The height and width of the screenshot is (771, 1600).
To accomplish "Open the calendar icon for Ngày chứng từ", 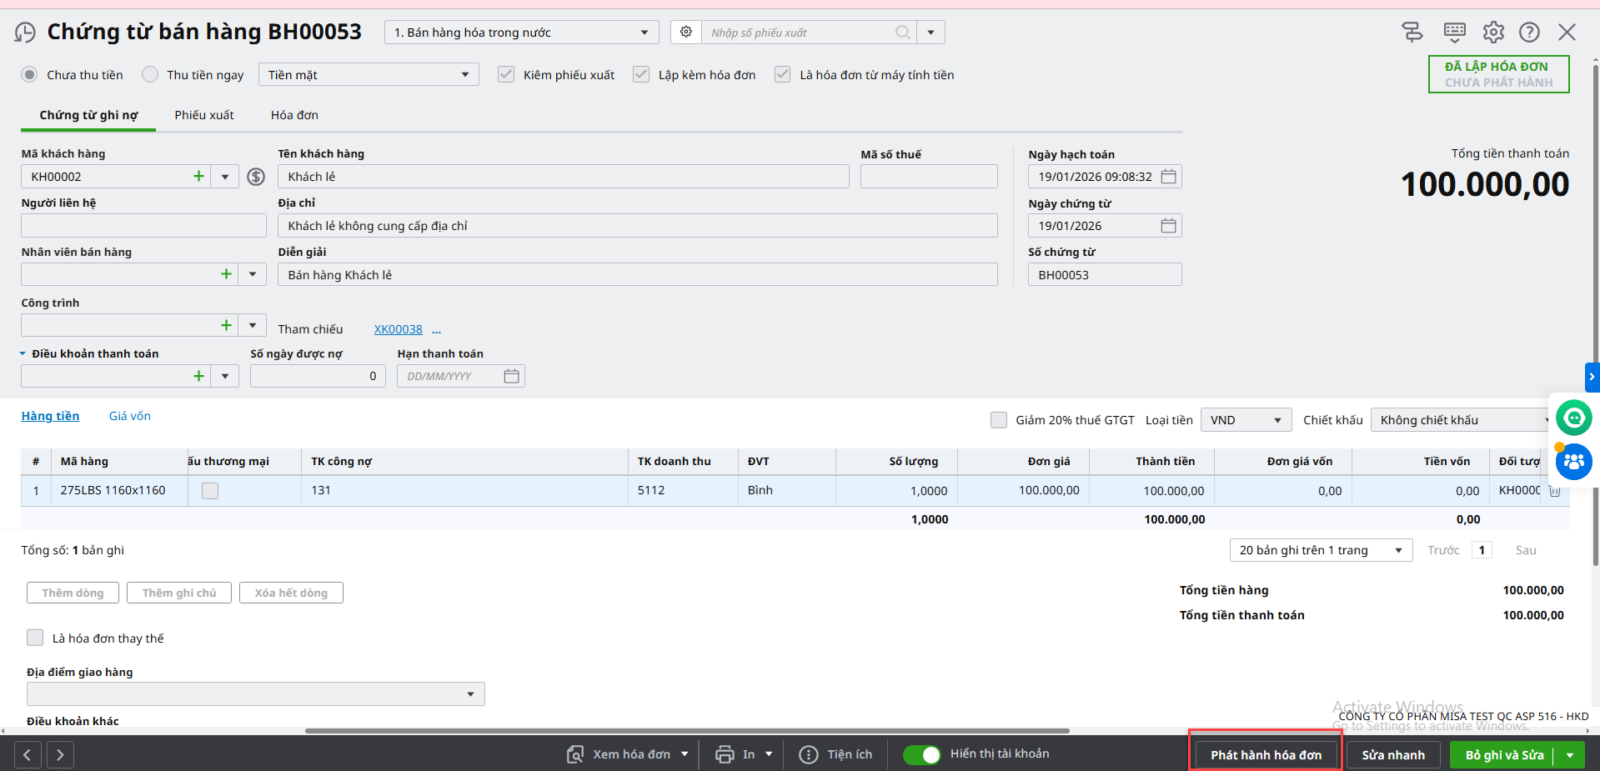I will pos(1168,226).
